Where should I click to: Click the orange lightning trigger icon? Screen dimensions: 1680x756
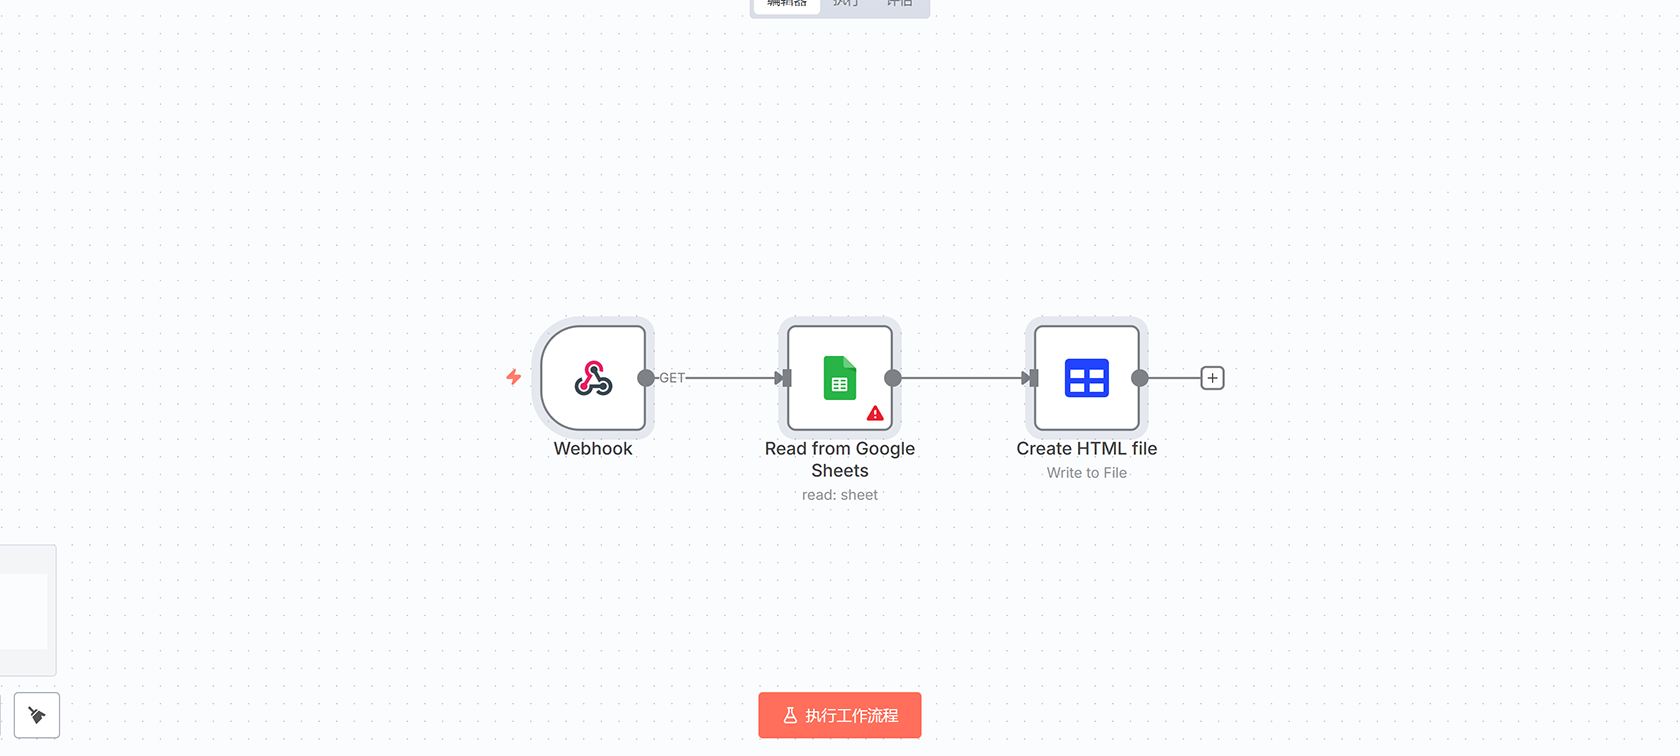(513, 377)
